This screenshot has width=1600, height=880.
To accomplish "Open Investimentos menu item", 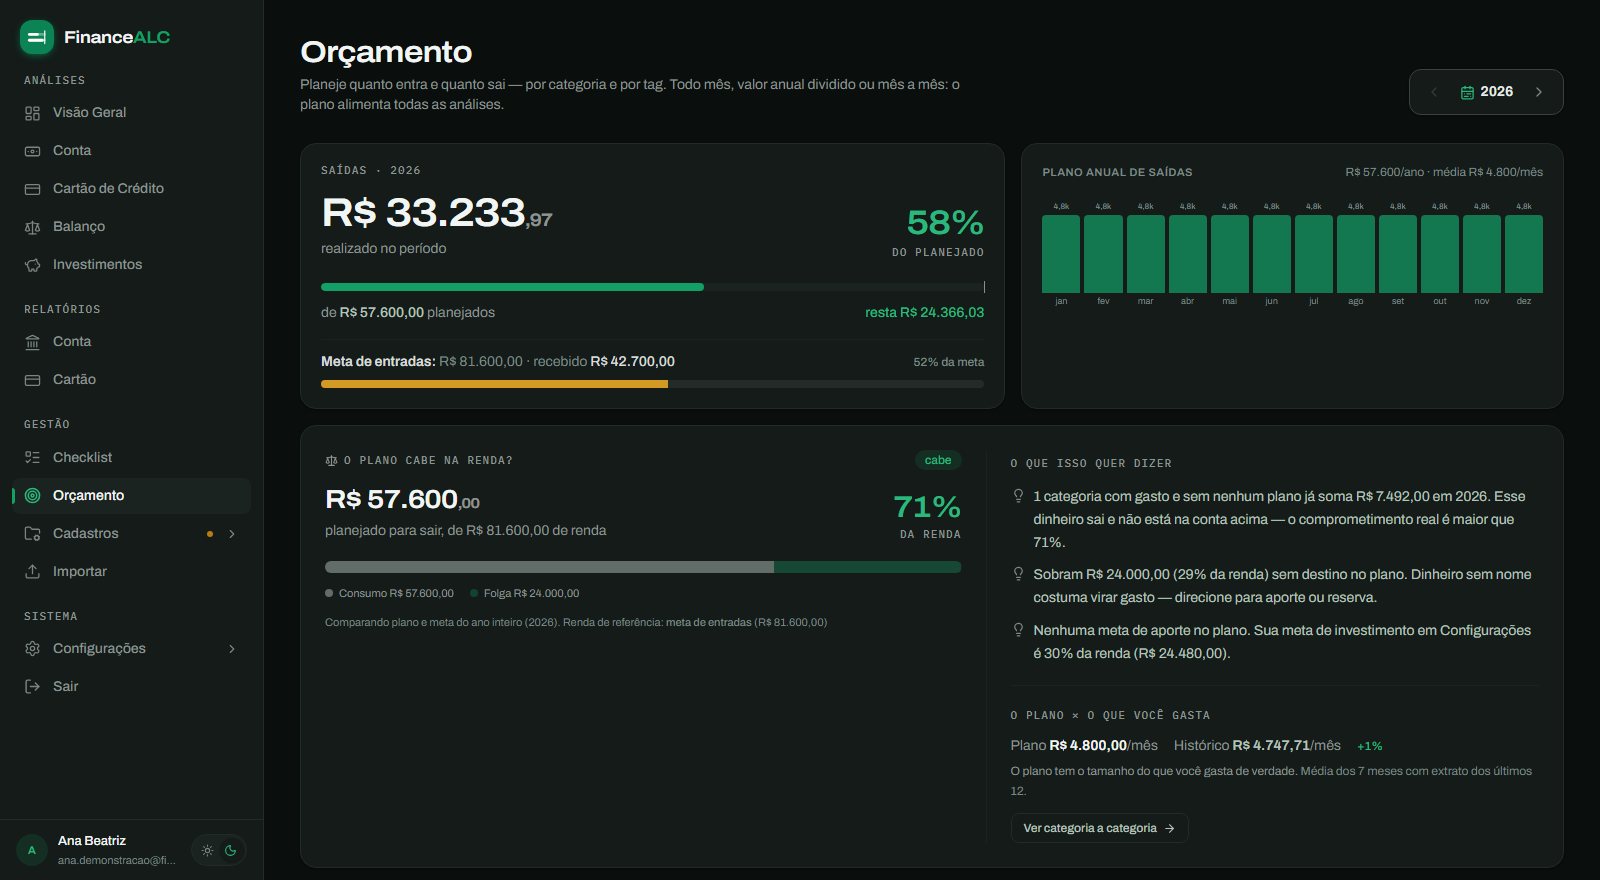I will [131, 265].
